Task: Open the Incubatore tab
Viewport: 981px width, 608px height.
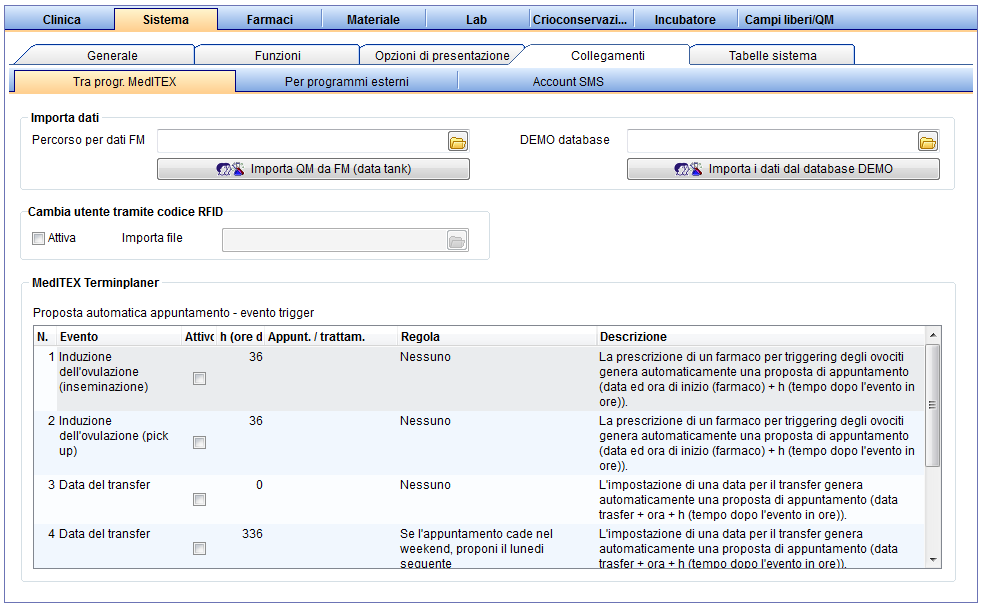Action: 685,19
